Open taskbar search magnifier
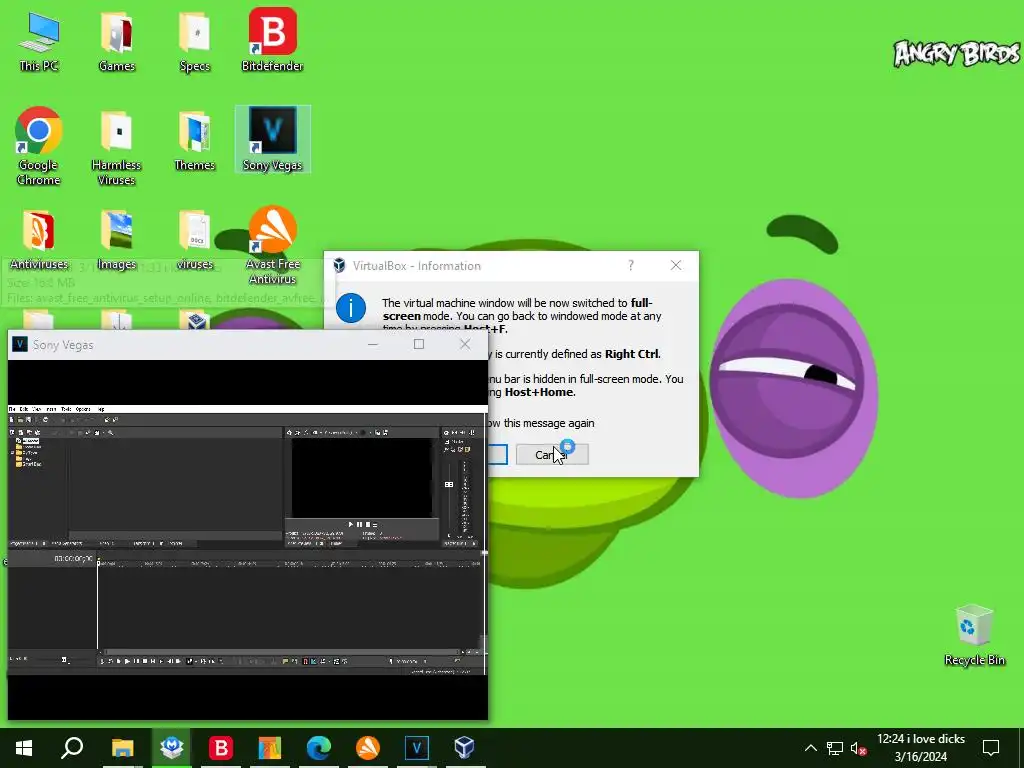The width and height of the screenshot is (1024, 768). [x=72, y=748]
